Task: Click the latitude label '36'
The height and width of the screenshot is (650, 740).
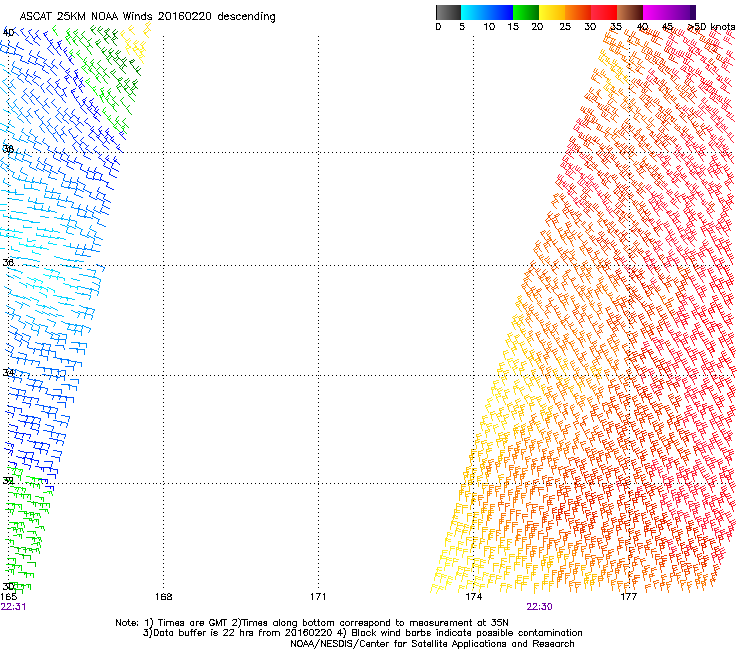Action: [8, 262]
